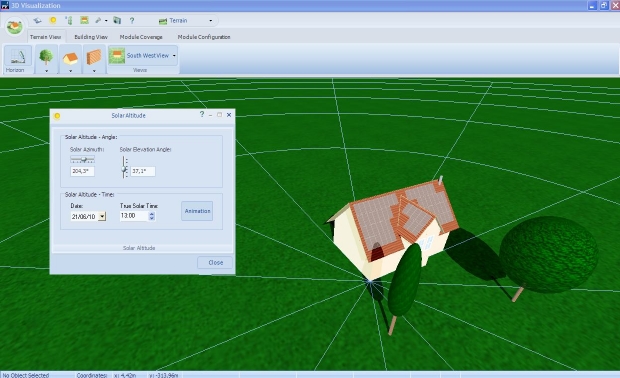620x378 pixels.
Task: Open the Date dropdown in Solar Altitude
Action: tap(102, 216)
